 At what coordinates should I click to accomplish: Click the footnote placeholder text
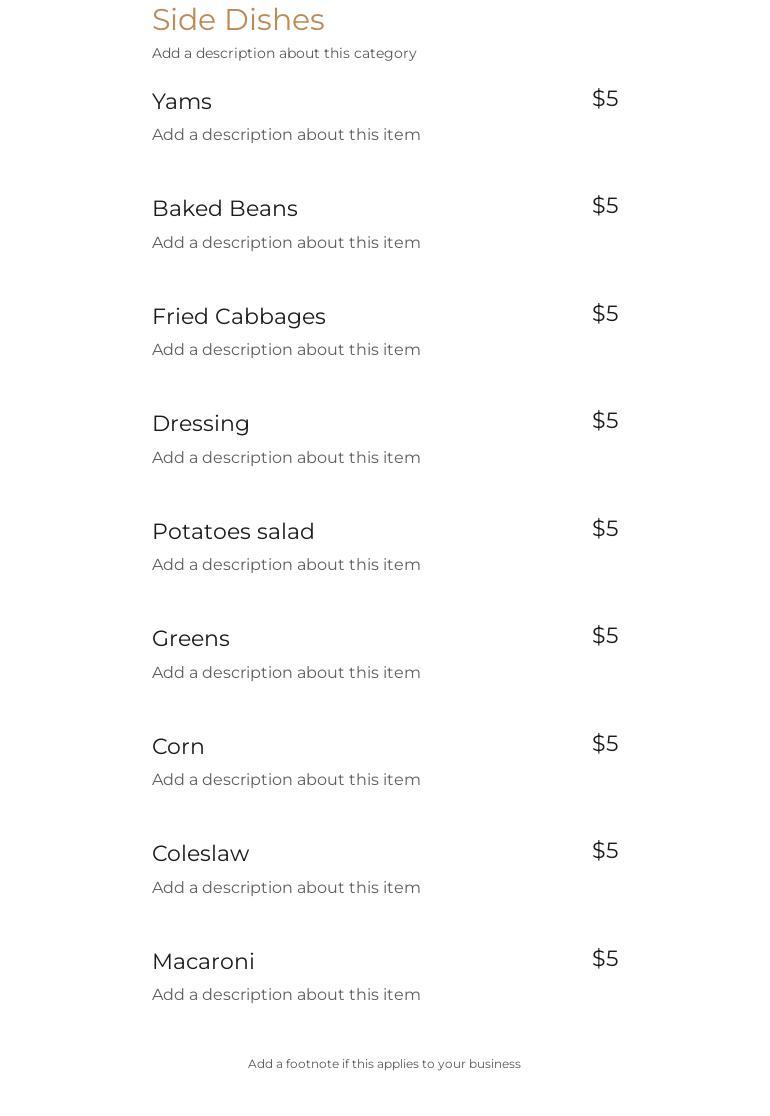384,1064
